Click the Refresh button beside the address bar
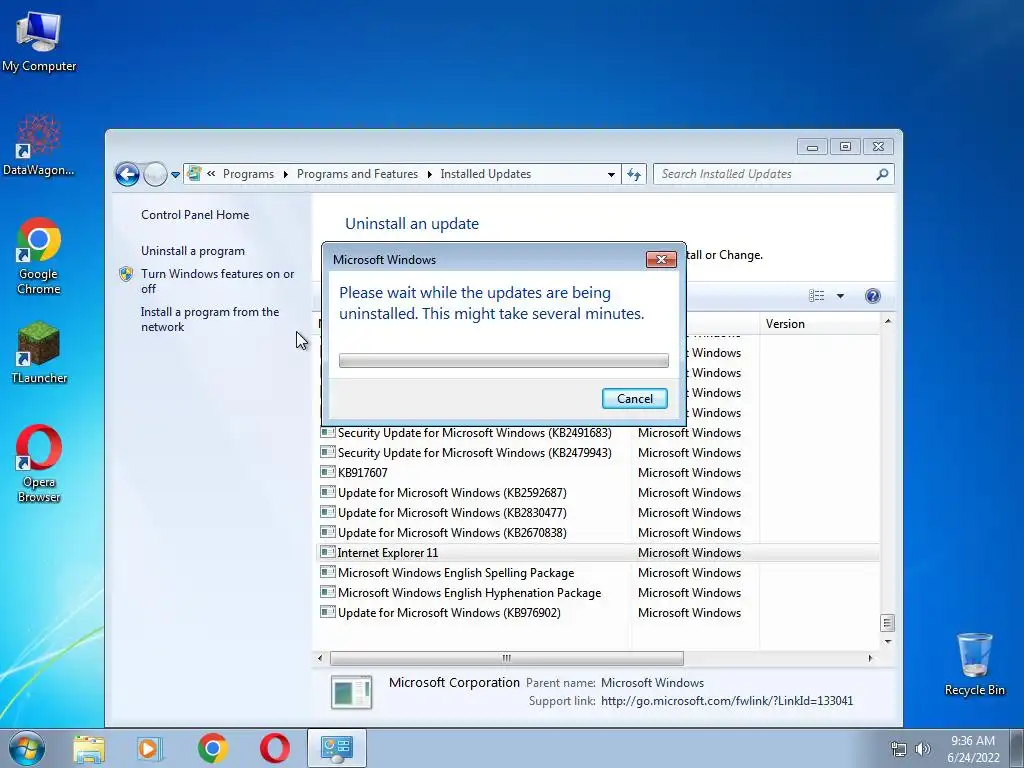Image resolution: width=1024 pixels, height=768 pixels. [633, 174]
